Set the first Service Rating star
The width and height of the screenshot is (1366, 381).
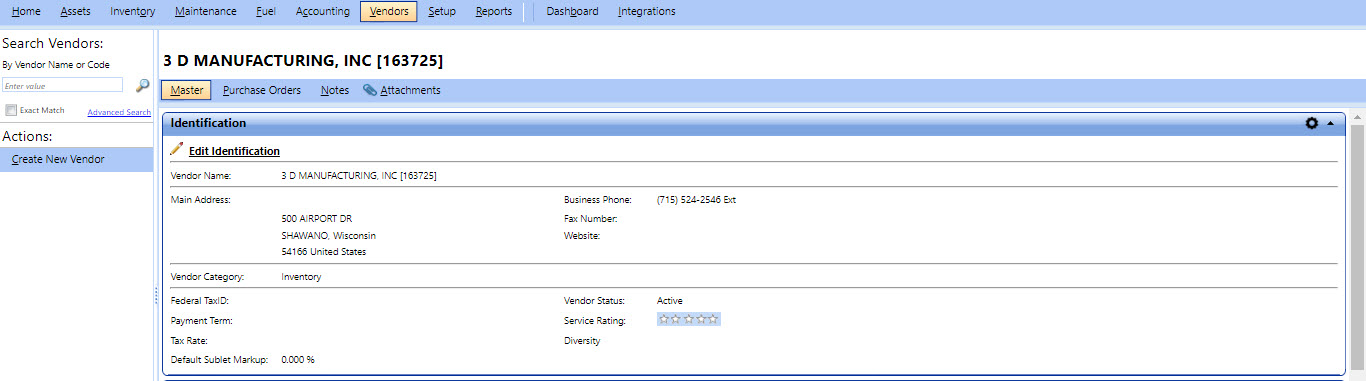pyautogui.click(x=663, y=319)
